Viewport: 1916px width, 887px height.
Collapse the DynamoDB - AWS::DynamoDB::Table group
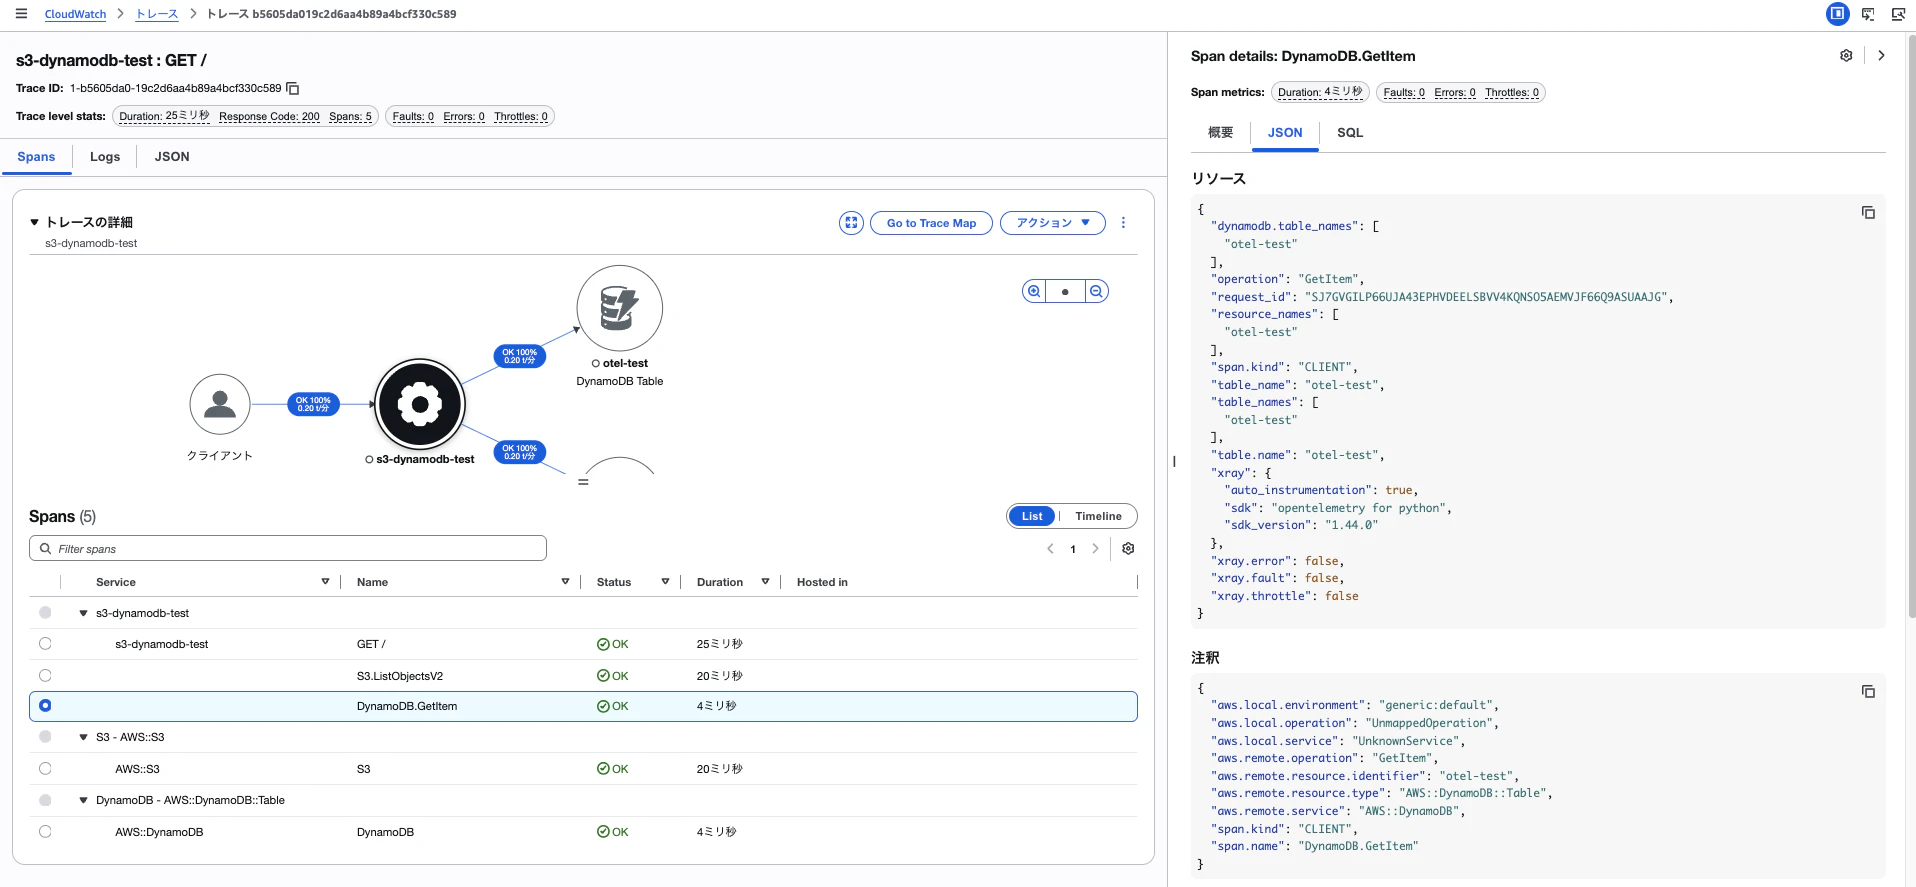84,801
